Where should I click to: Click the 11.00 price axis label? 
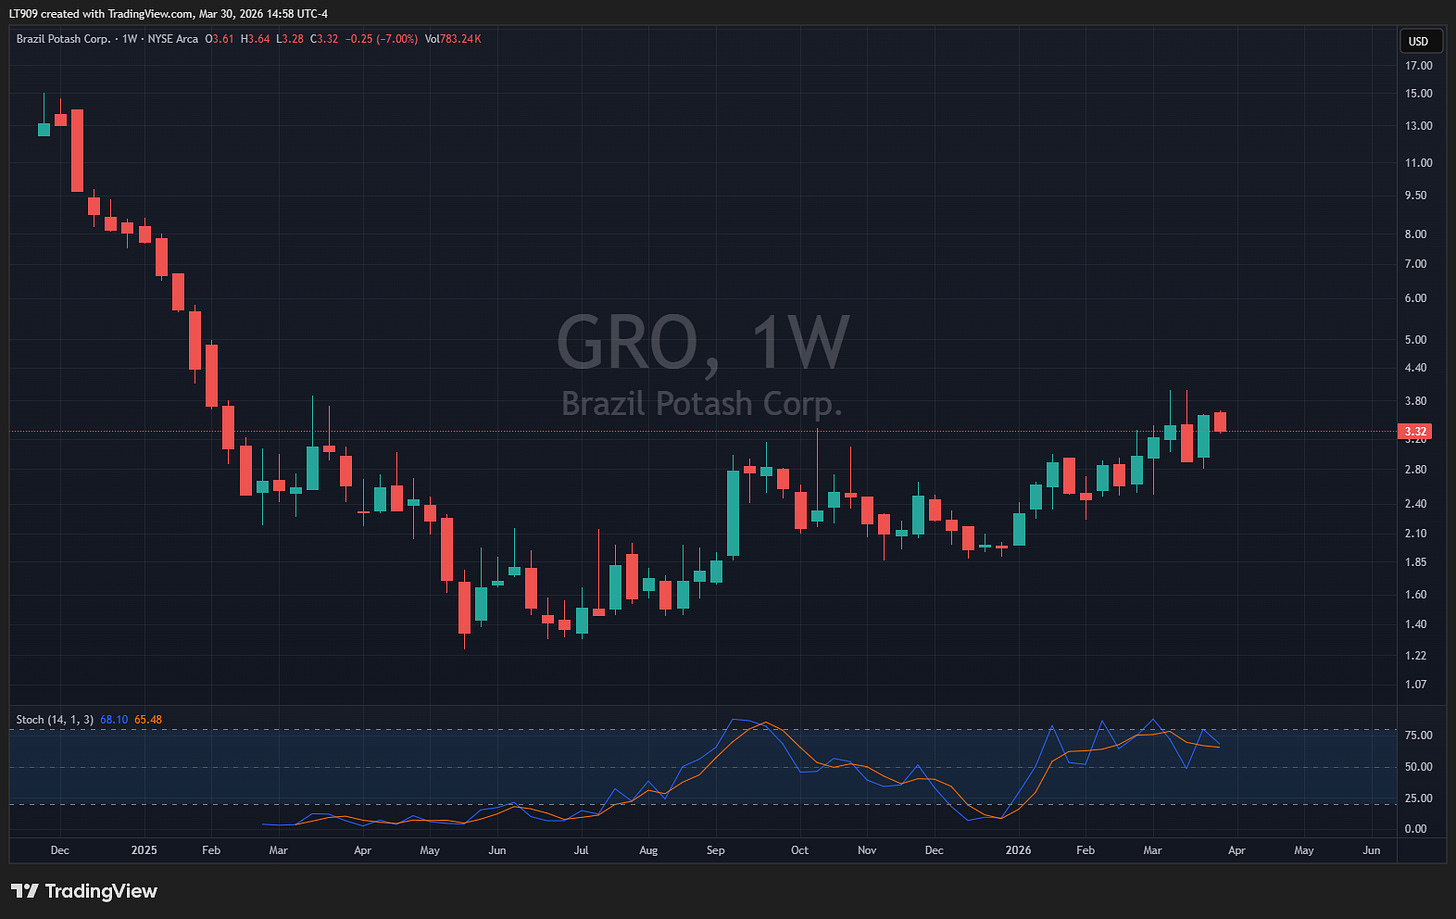(x=1418, y=163)
